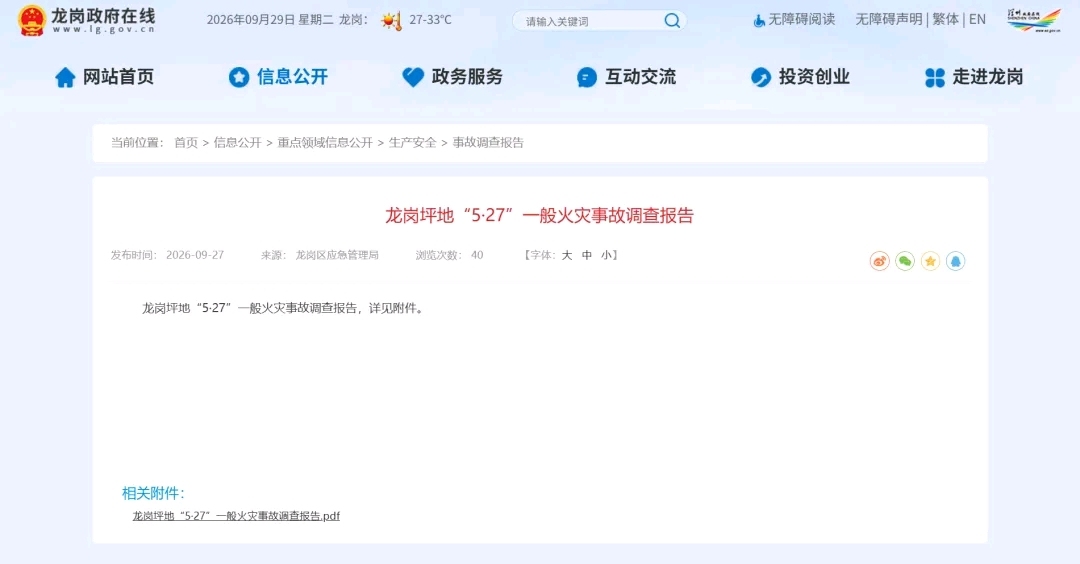The width and height of the screenshot is (1080, 564).
Task: Click the temperature 27-33°C
Action: click(430, 20)
